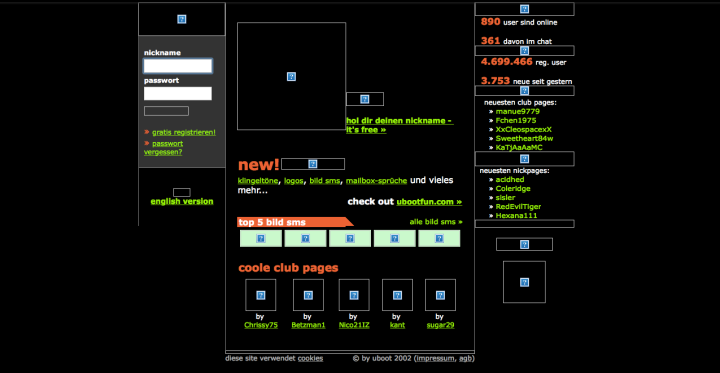Click '361 davon im chat' text
Image resolution: width=720 pixels, height=373 pixels.
(516, 41)
